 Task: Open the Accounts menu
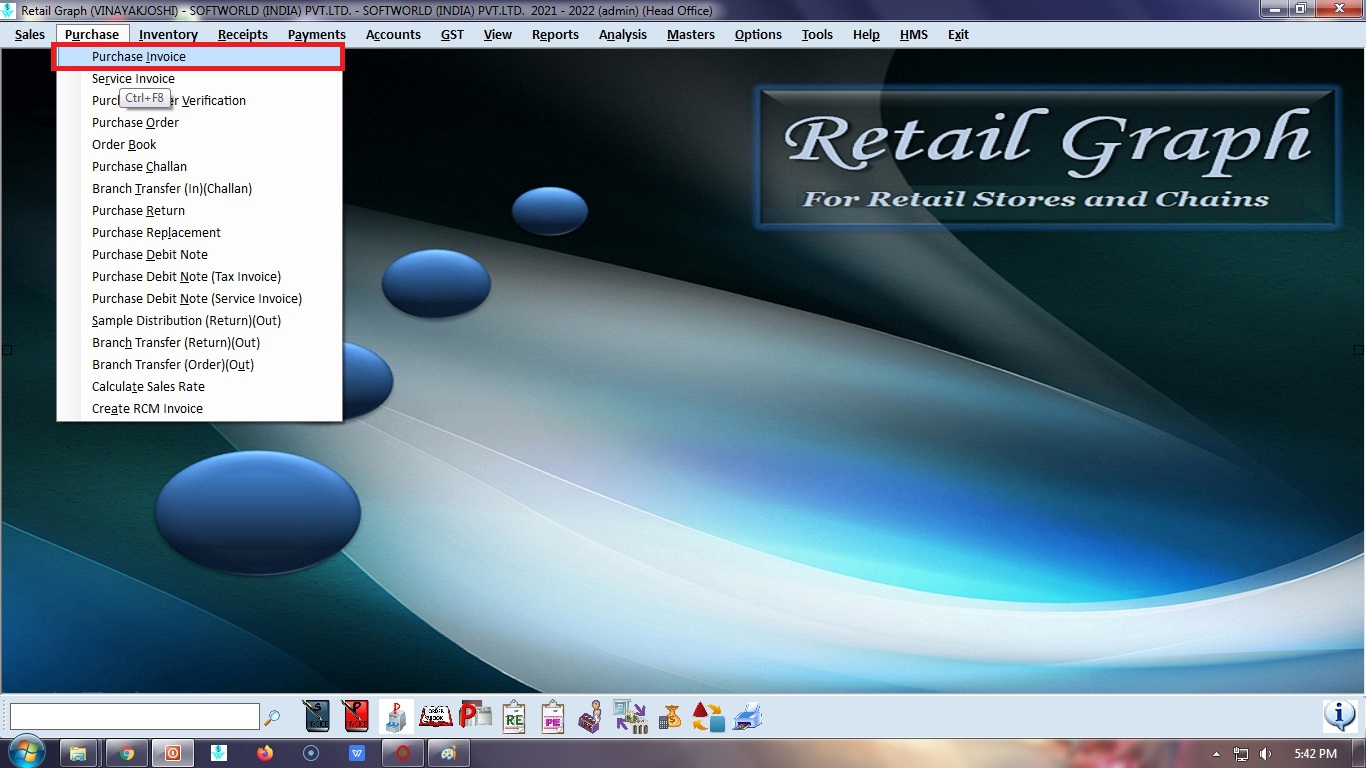[393, 34]
